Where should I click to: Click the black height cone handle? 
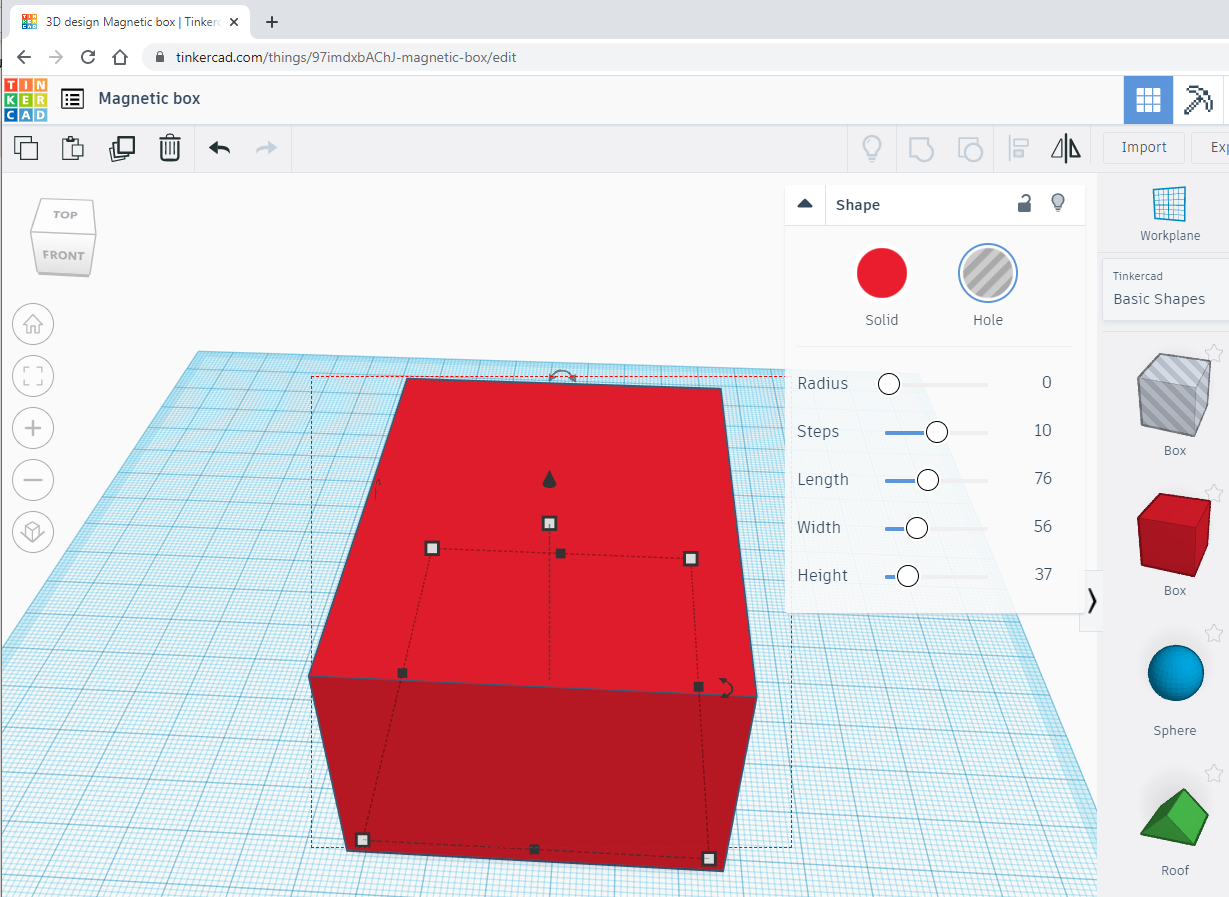click(549, 479)
